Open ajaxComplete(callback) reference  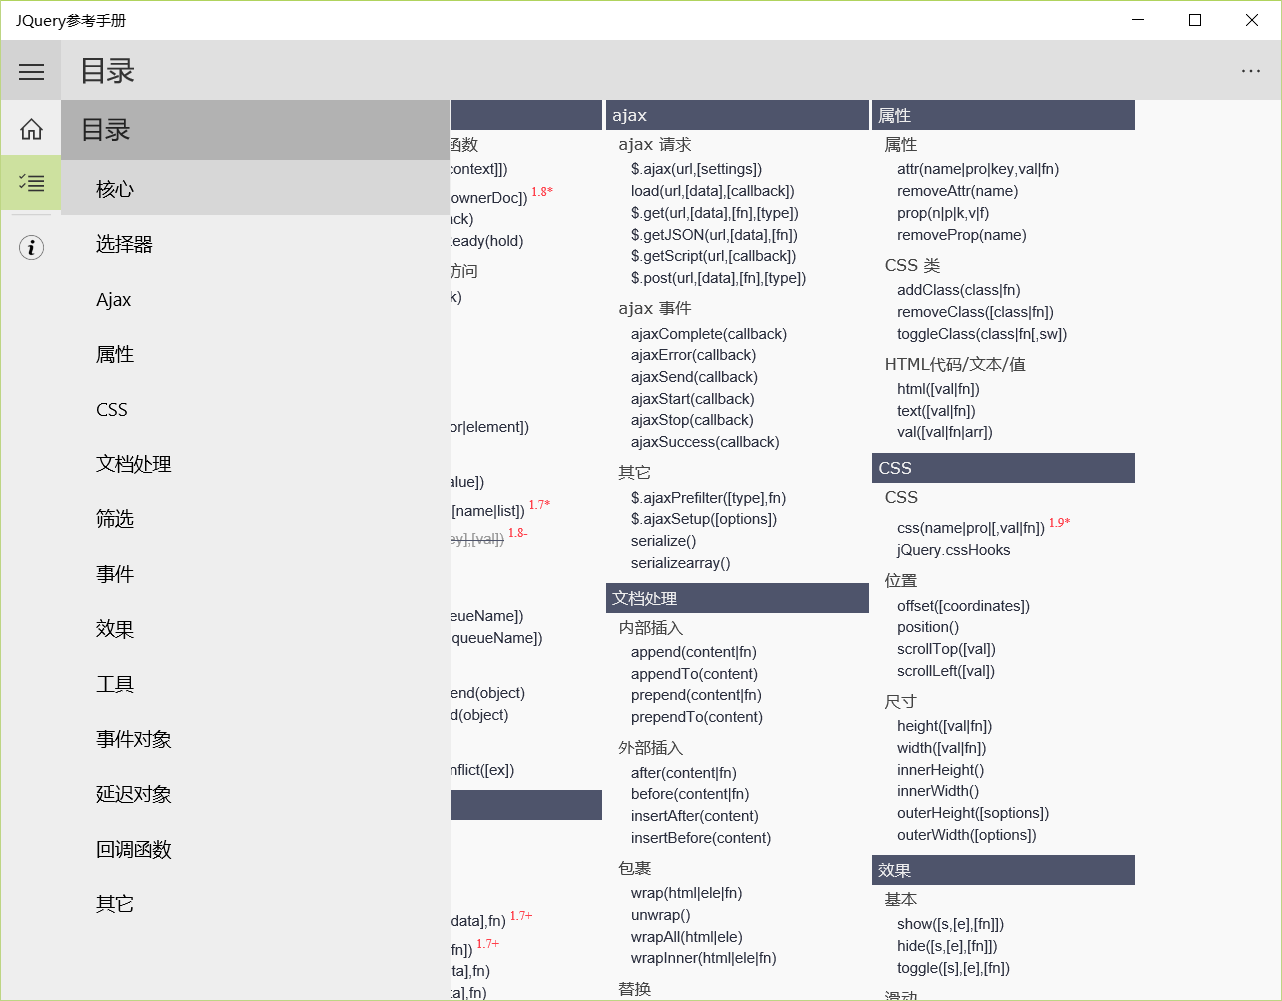[x=709, y=334]
